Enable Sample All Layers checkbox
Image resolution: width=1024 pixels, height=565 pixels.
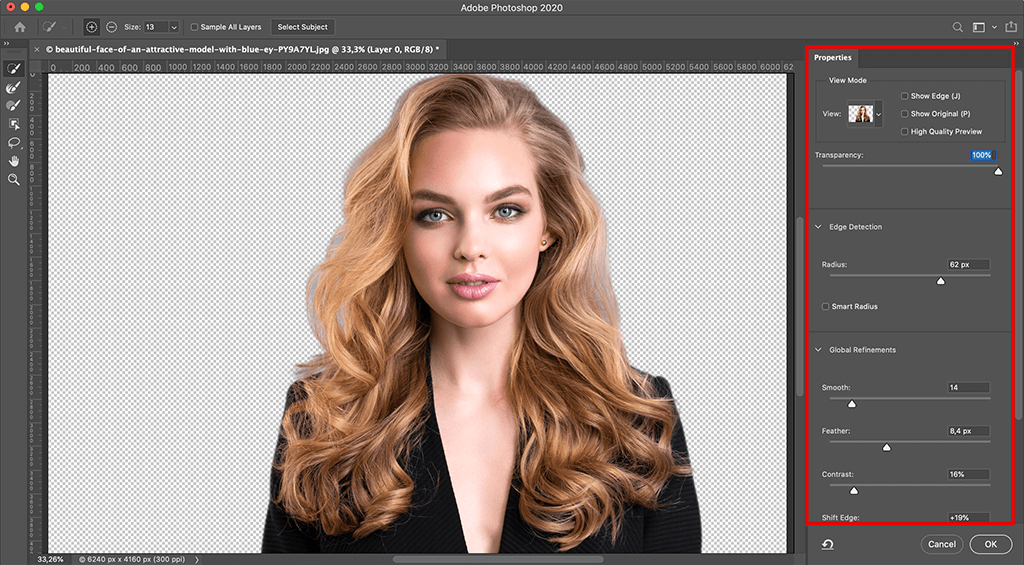194,27
